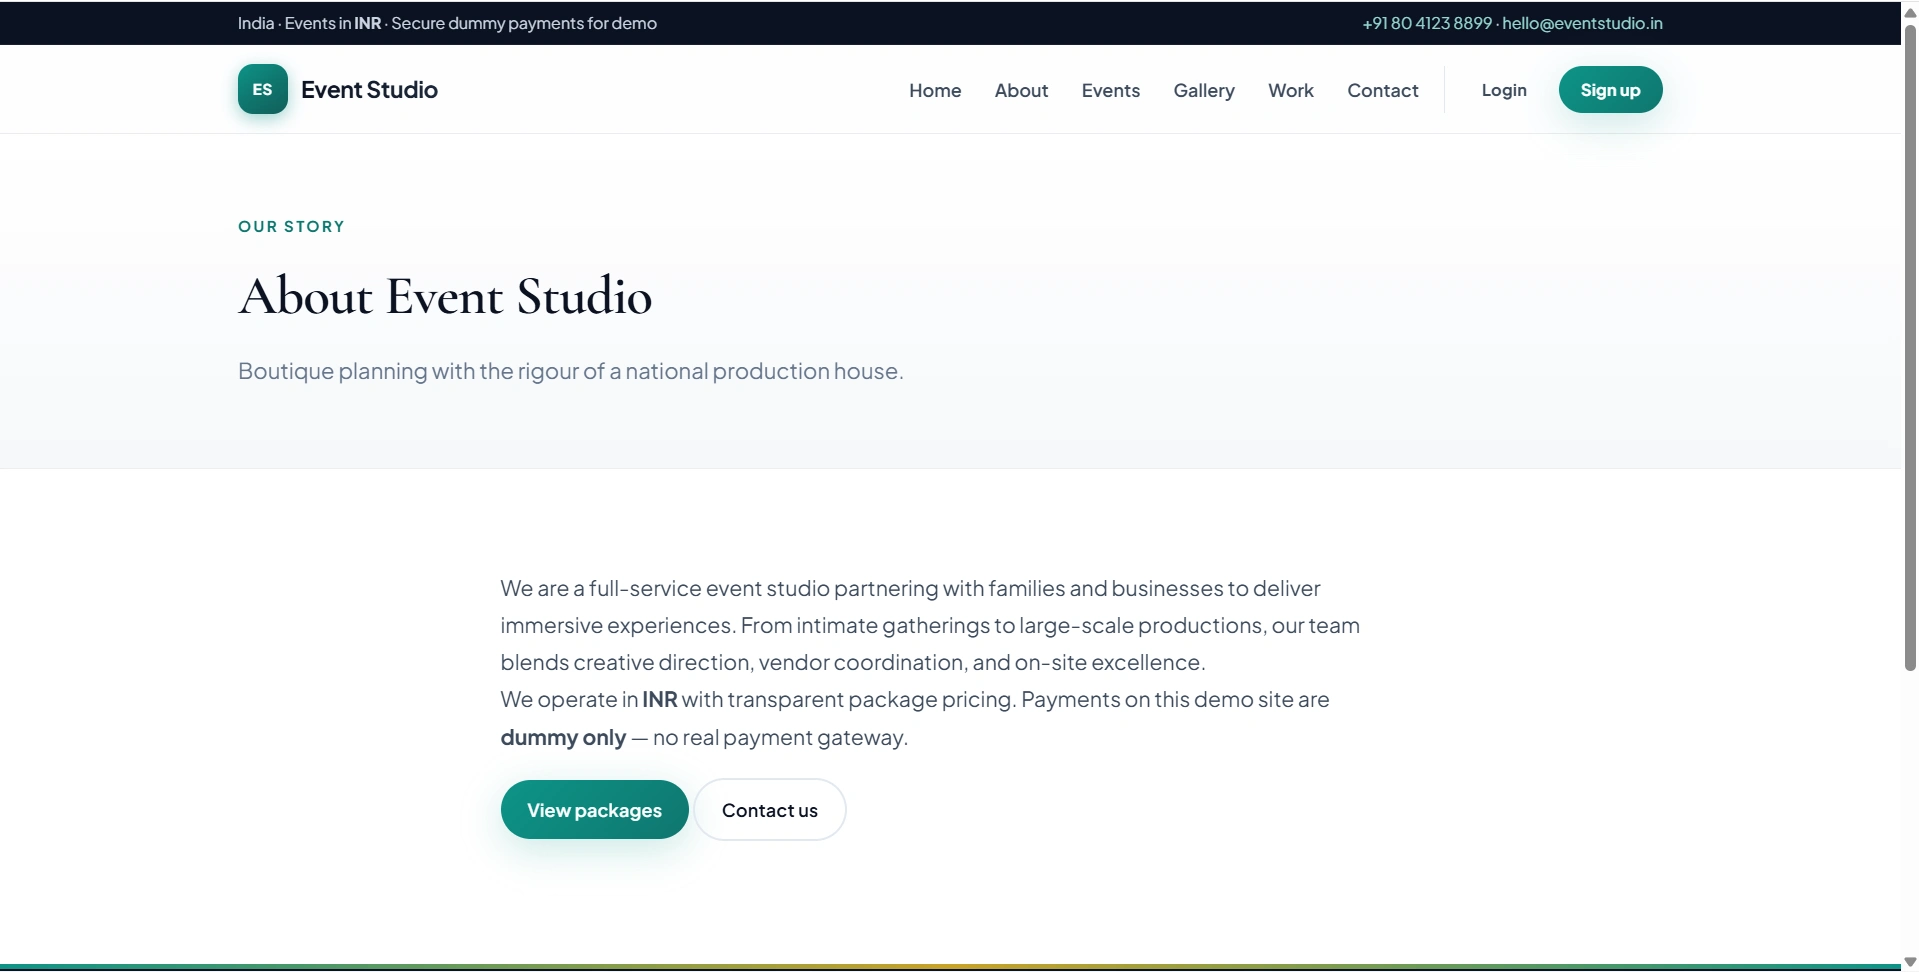1919x972 pixels.
Task: Navigate to the Gallery page
Action: pyautogui.click(x=1204, y=90)
